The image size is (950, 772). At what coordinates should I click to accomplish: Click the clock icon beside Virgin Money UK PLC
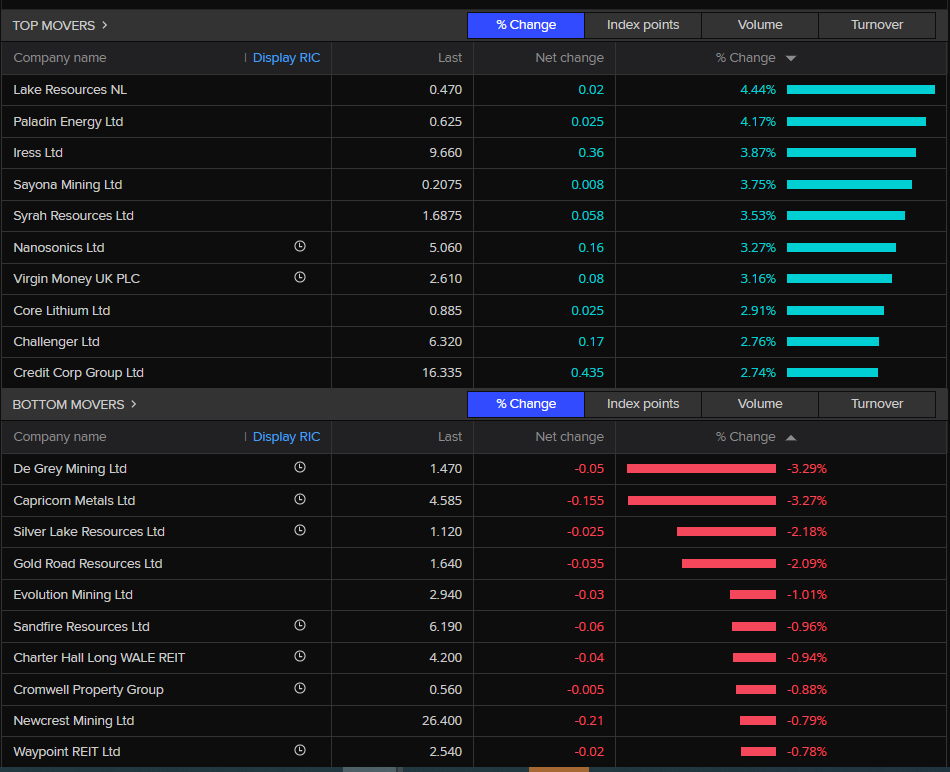tap(300, 277)
